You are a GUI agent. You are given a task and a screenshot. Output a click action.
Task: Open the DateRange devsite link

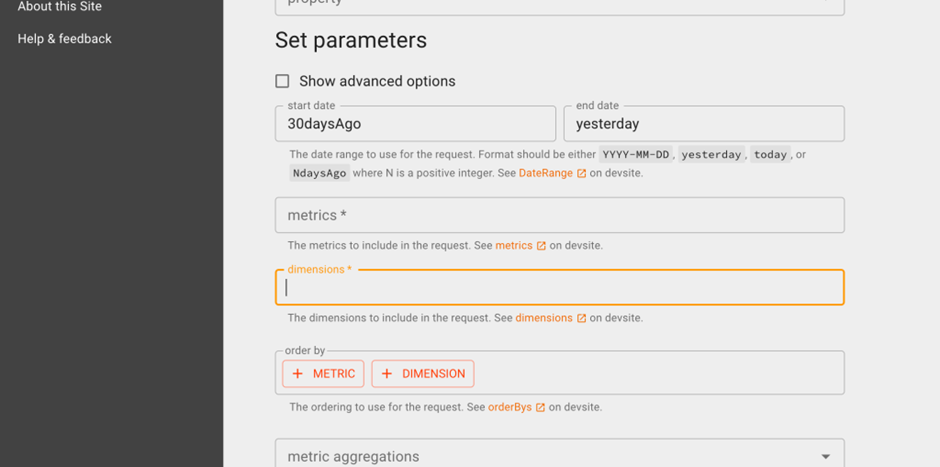546,174
